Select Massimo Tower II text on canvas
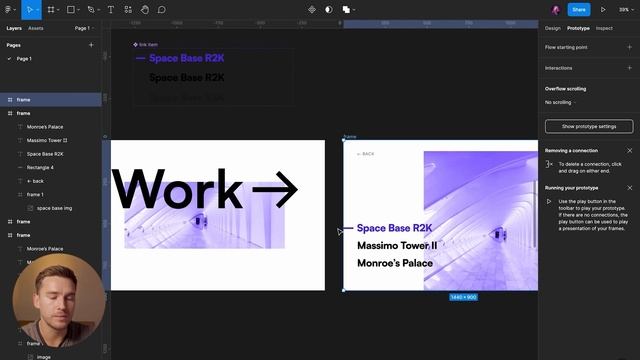This screenshot has height=360, width=640. point(397,245)
